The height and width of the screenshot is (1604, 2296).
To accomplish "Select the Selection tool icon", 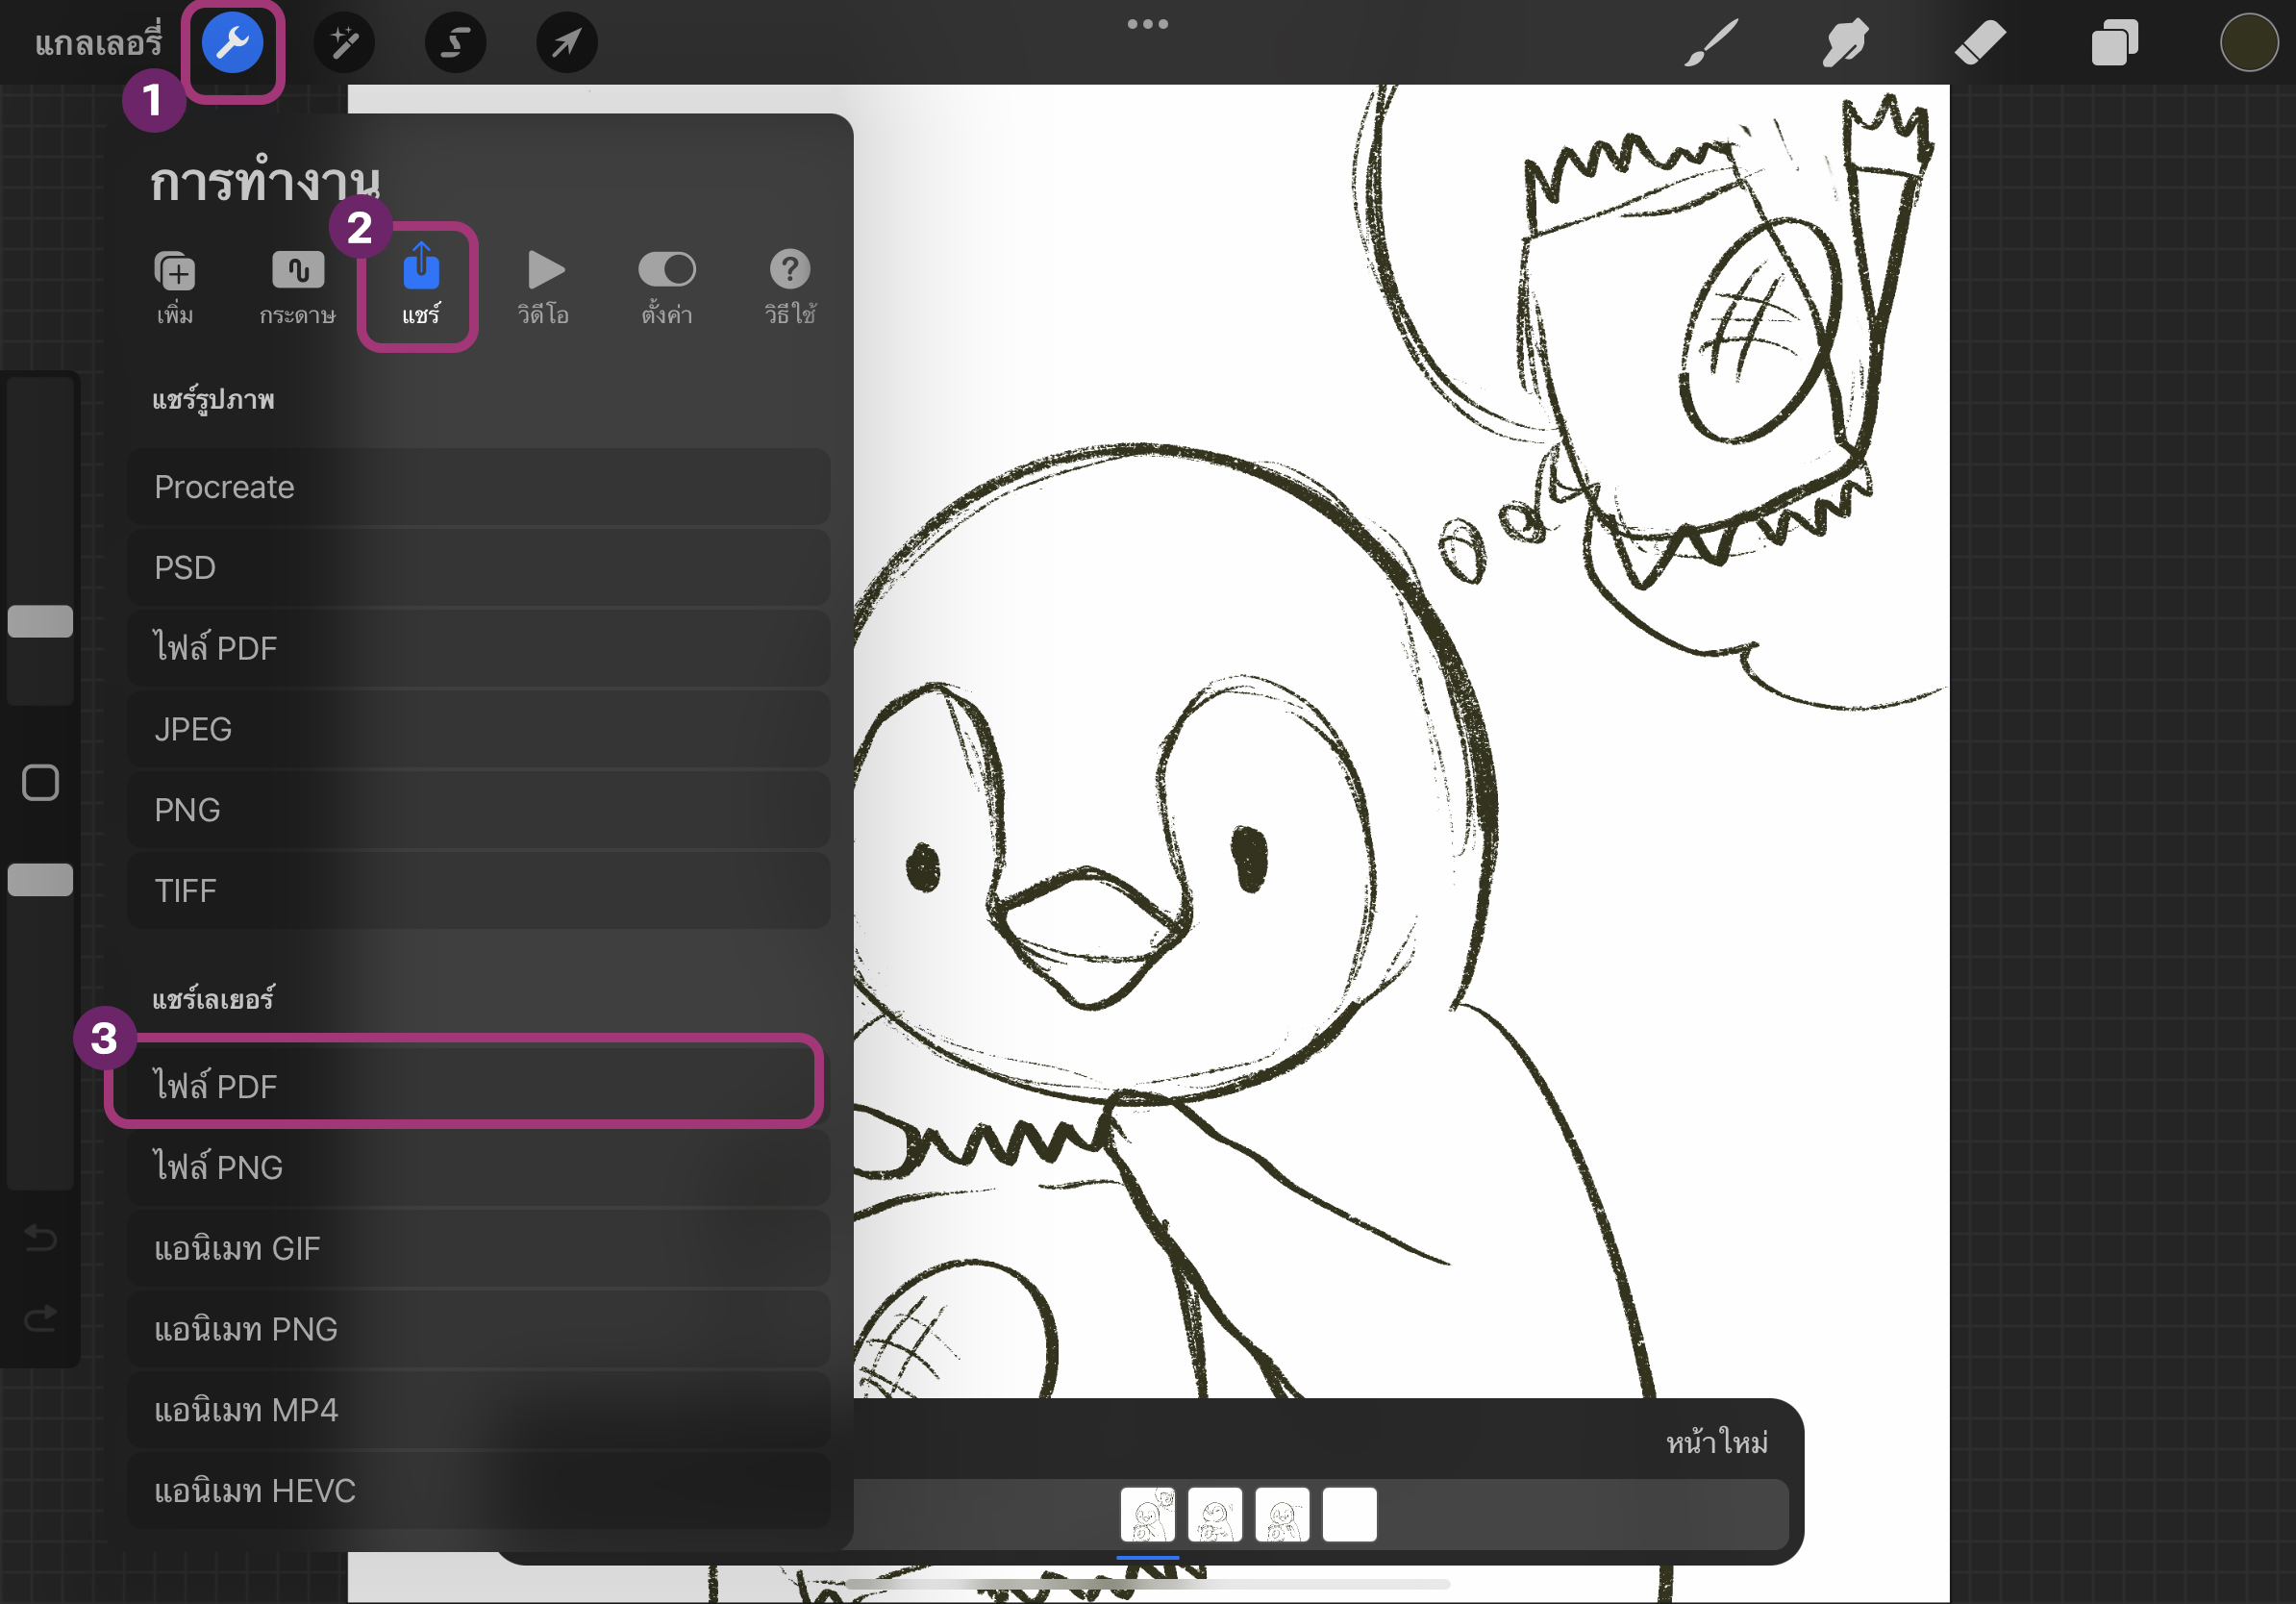I will pyautogui.click(x=456, y=43).
